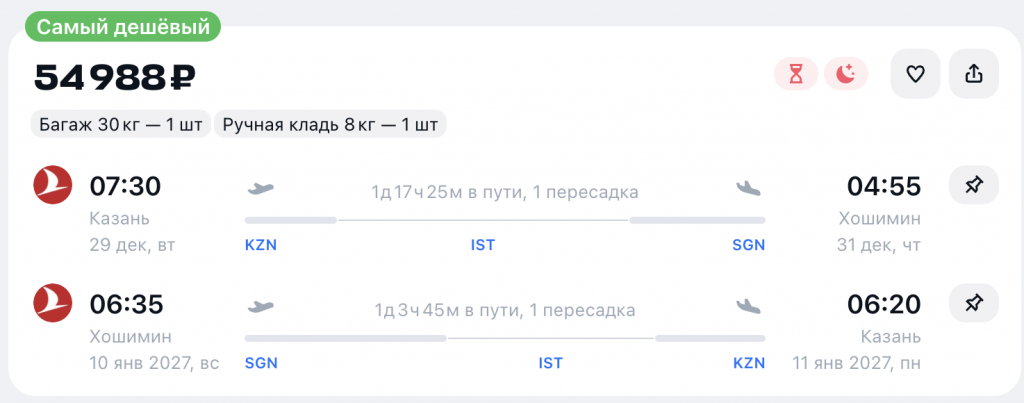Screen dimensions: 1024x403
Task: Pin the Kazan to Ho Chi Minh flight
Action: tap(973, 185)
